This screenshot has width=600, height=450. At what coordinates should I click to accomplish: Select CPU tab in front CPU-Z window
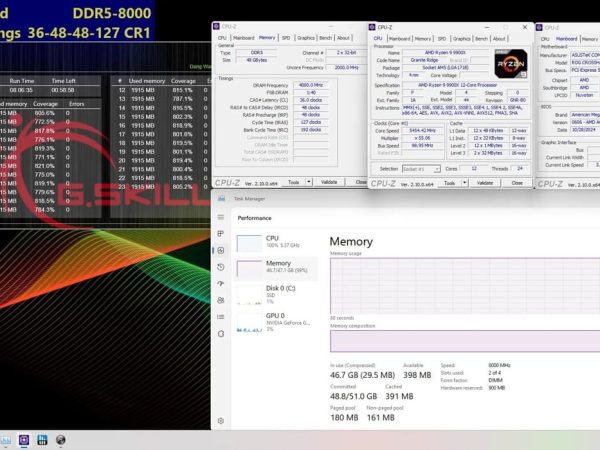(378, 38)
